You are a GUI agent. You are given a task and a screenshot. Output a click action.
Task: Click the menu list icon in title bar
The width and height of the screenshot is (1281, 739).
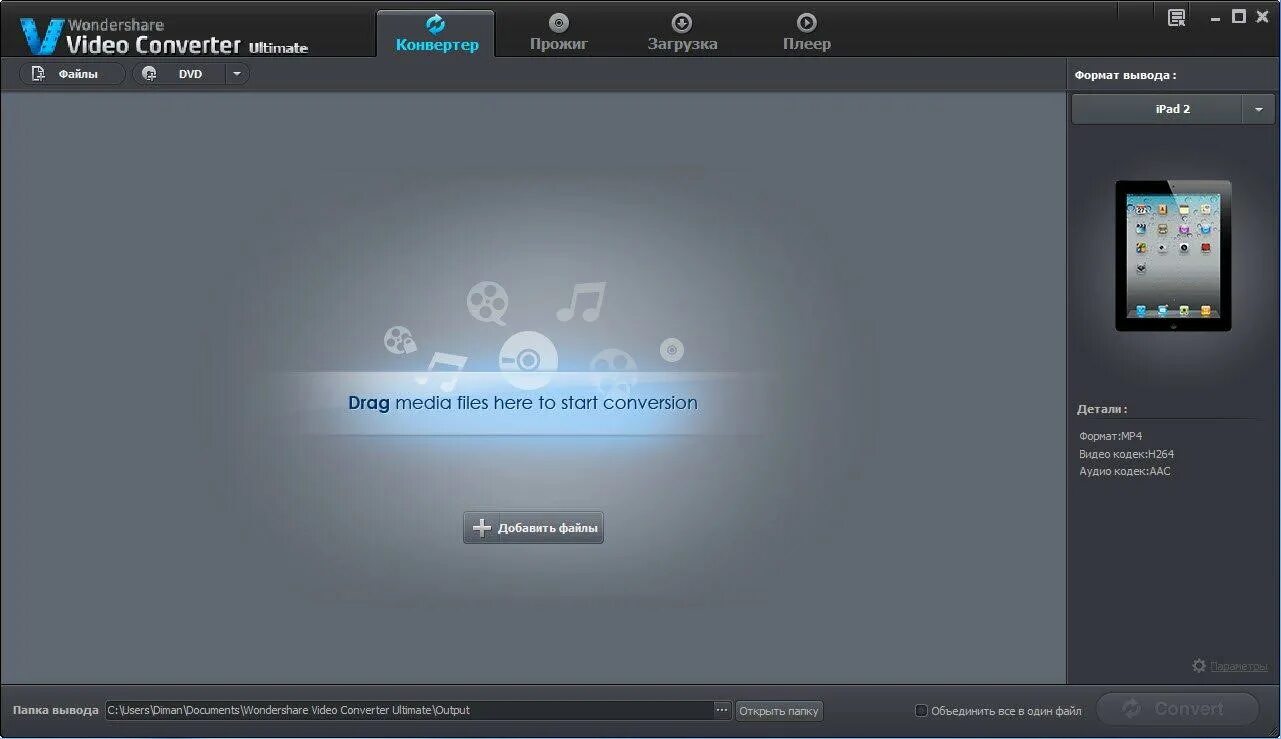click(x=1177, y=17)
